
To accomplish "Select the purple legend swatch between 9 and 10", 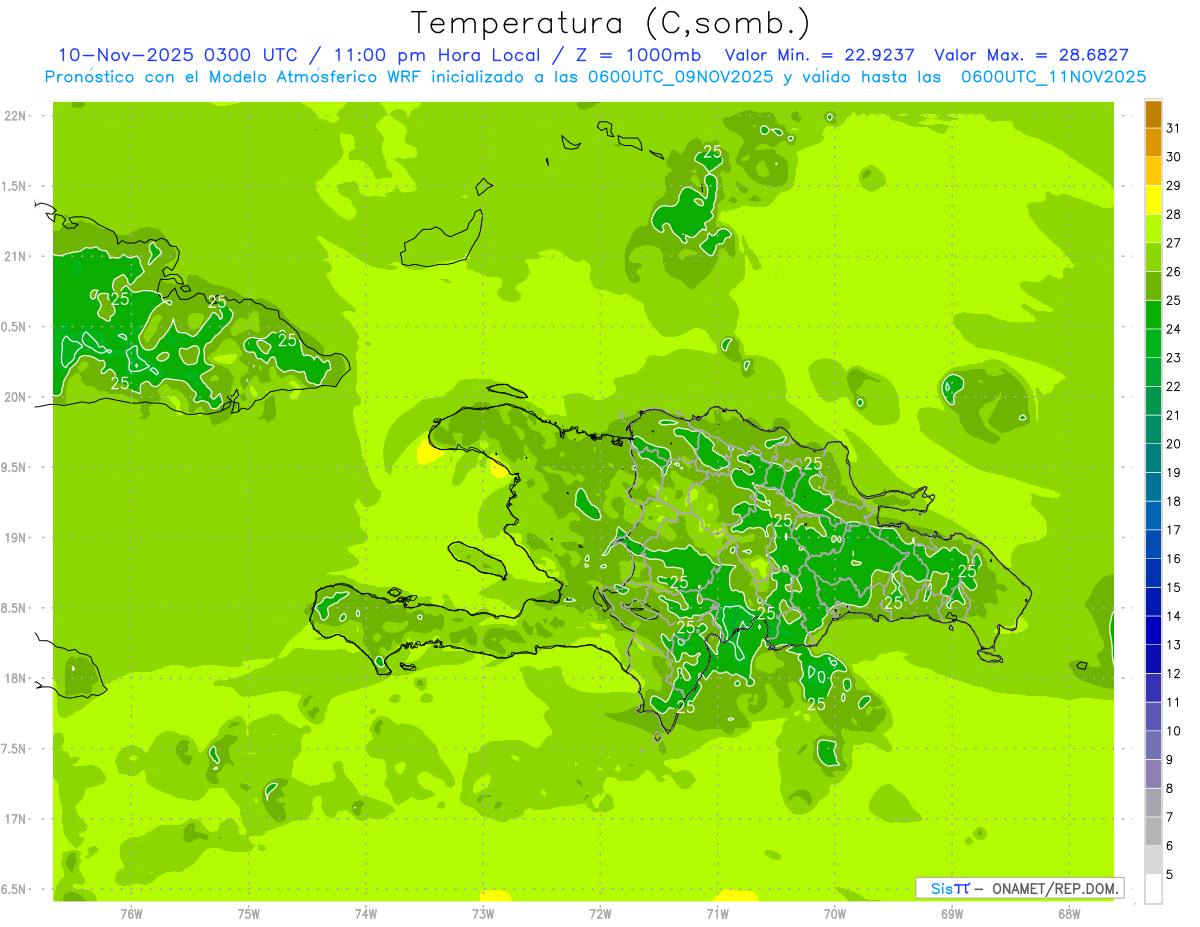I will (x=1153, y=745).
